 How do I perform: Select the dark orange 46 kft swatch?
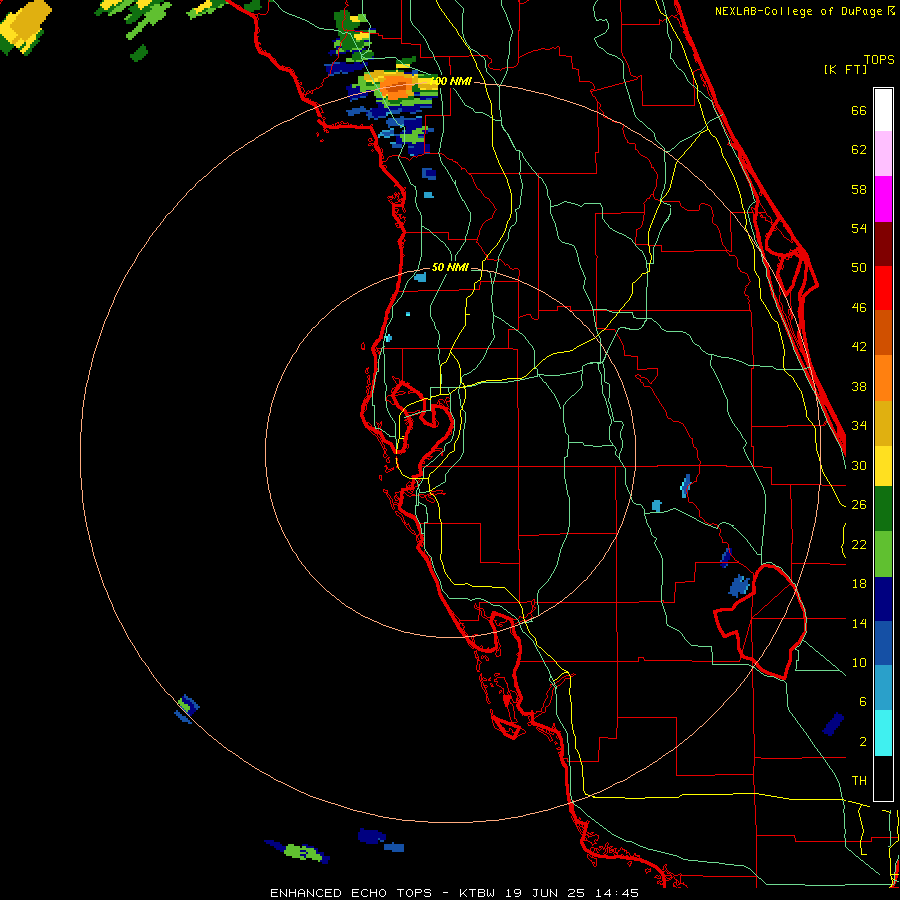click(x=883, y=333)
